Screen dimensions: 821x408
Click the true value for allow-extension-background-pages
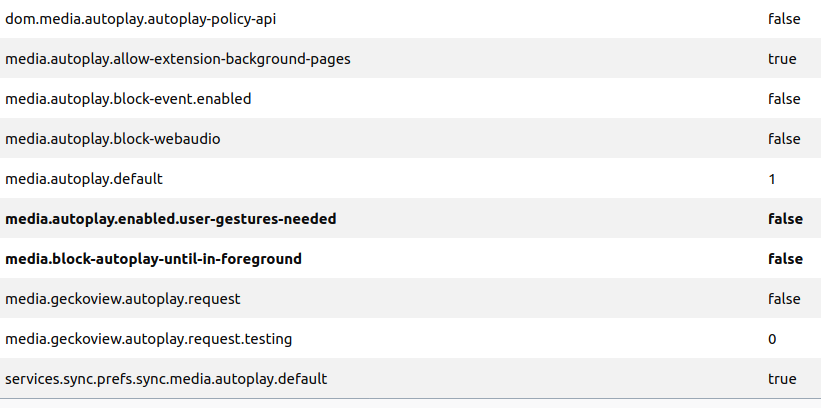(x=782, y=59)
